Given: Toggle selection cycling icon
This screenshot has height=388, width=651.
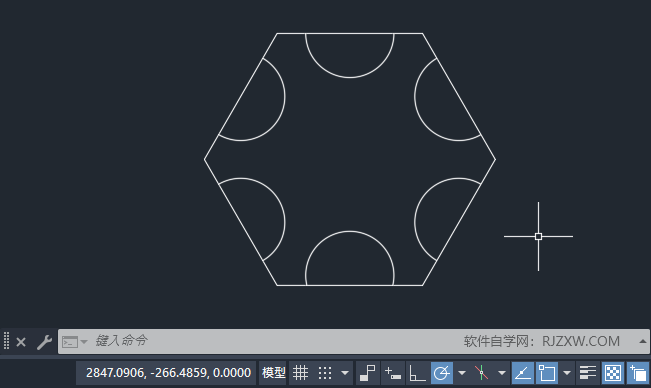Looking at the screenshot, I should tap(638, 373).
